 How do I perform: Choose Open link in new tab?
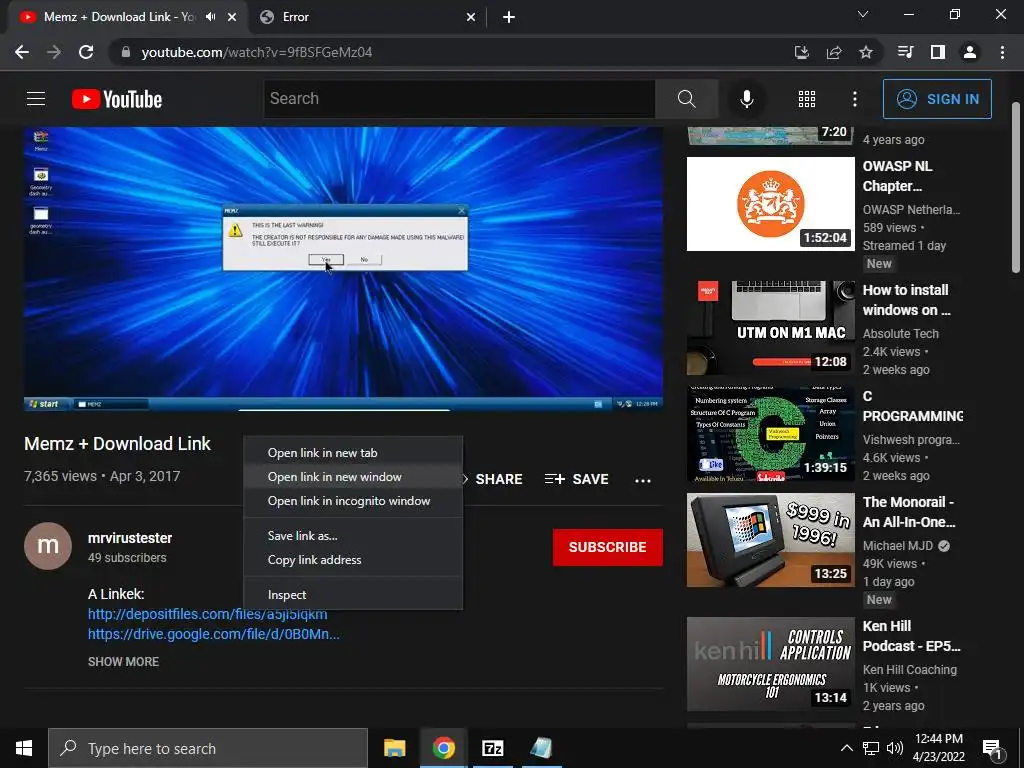(353, 453)
